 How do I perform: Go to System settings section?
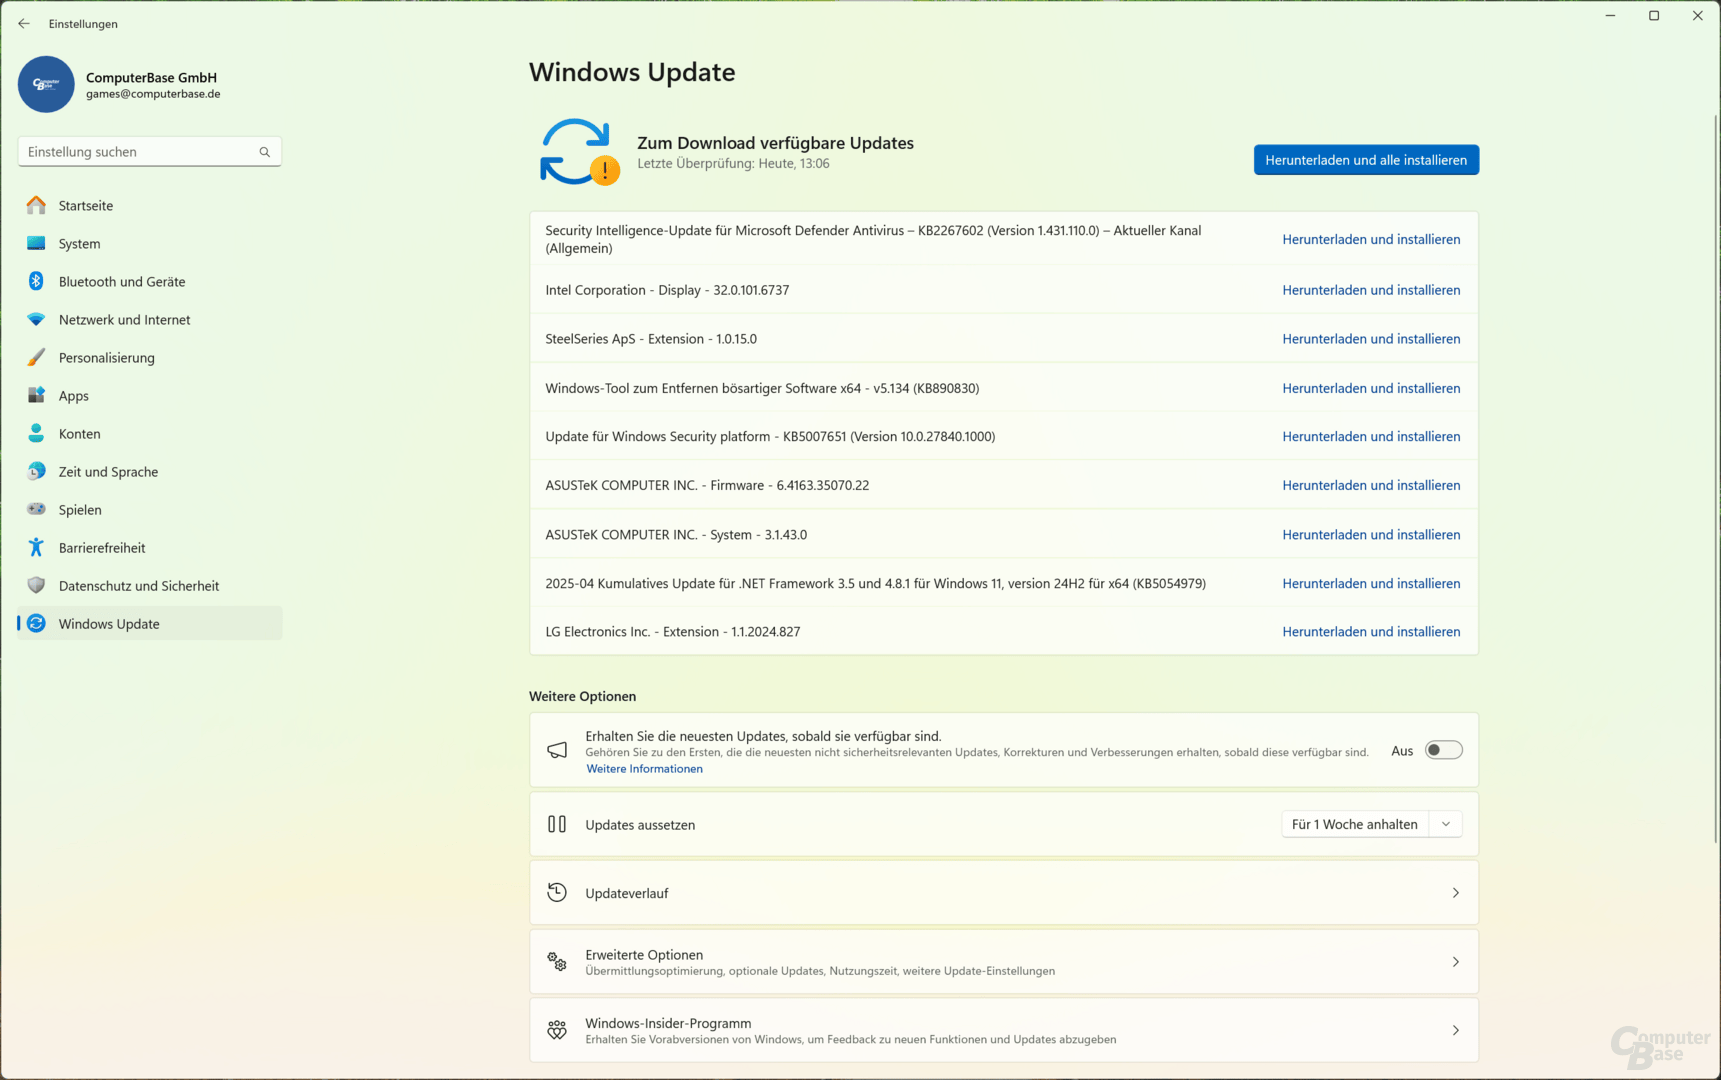click(x=150, y=243)
